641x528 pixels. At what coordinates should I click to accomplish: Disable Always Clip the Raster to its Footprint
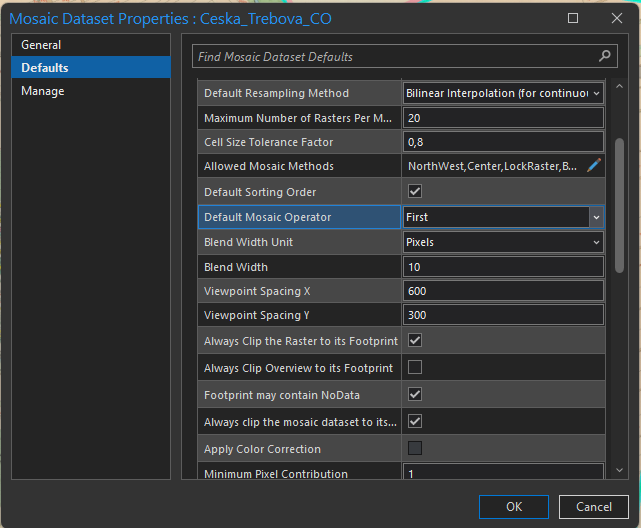(x=415, y=340)
